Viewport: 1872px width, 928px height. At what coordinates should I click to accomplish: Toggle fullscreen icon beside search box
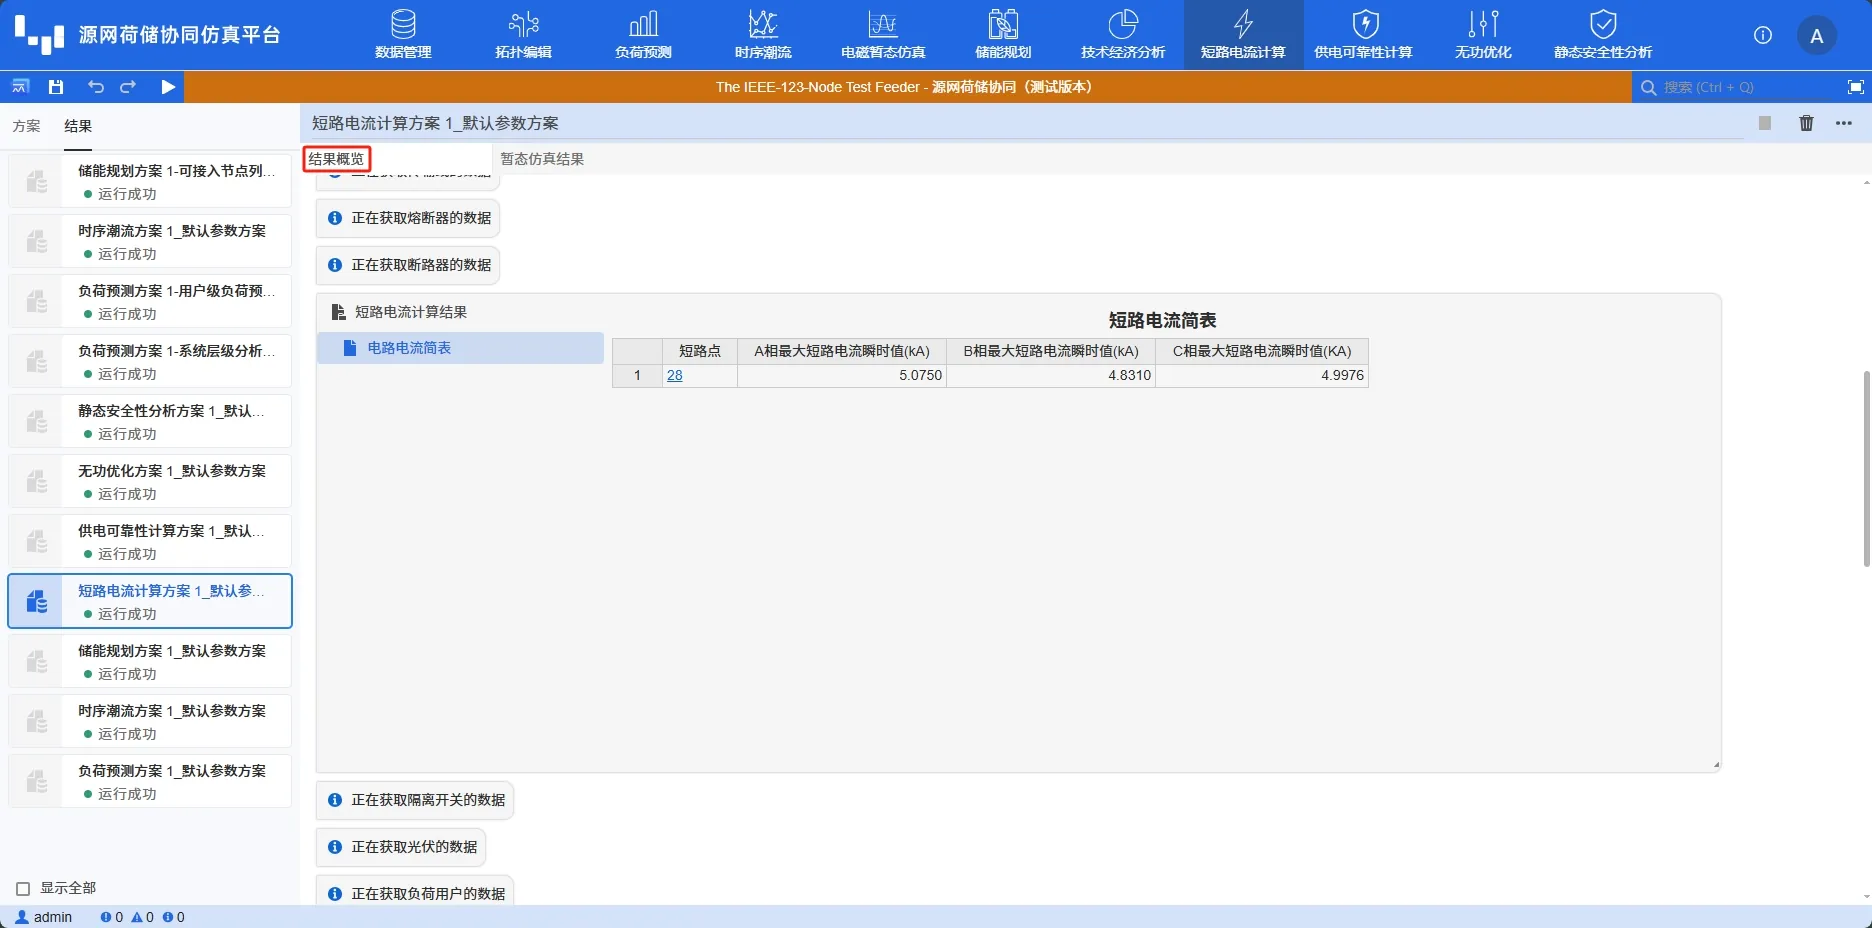(x=1856, y=87)
